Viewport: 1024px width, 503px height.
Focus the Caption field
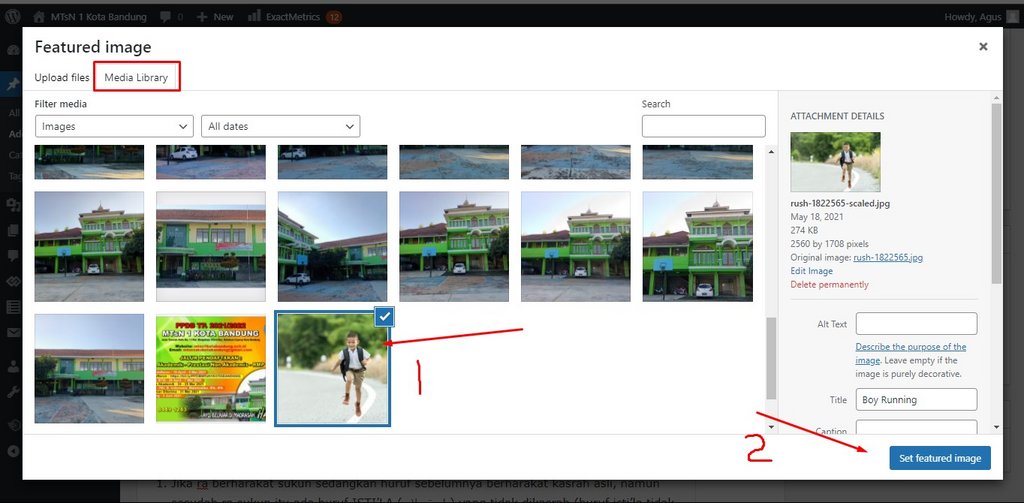point(916,427)
